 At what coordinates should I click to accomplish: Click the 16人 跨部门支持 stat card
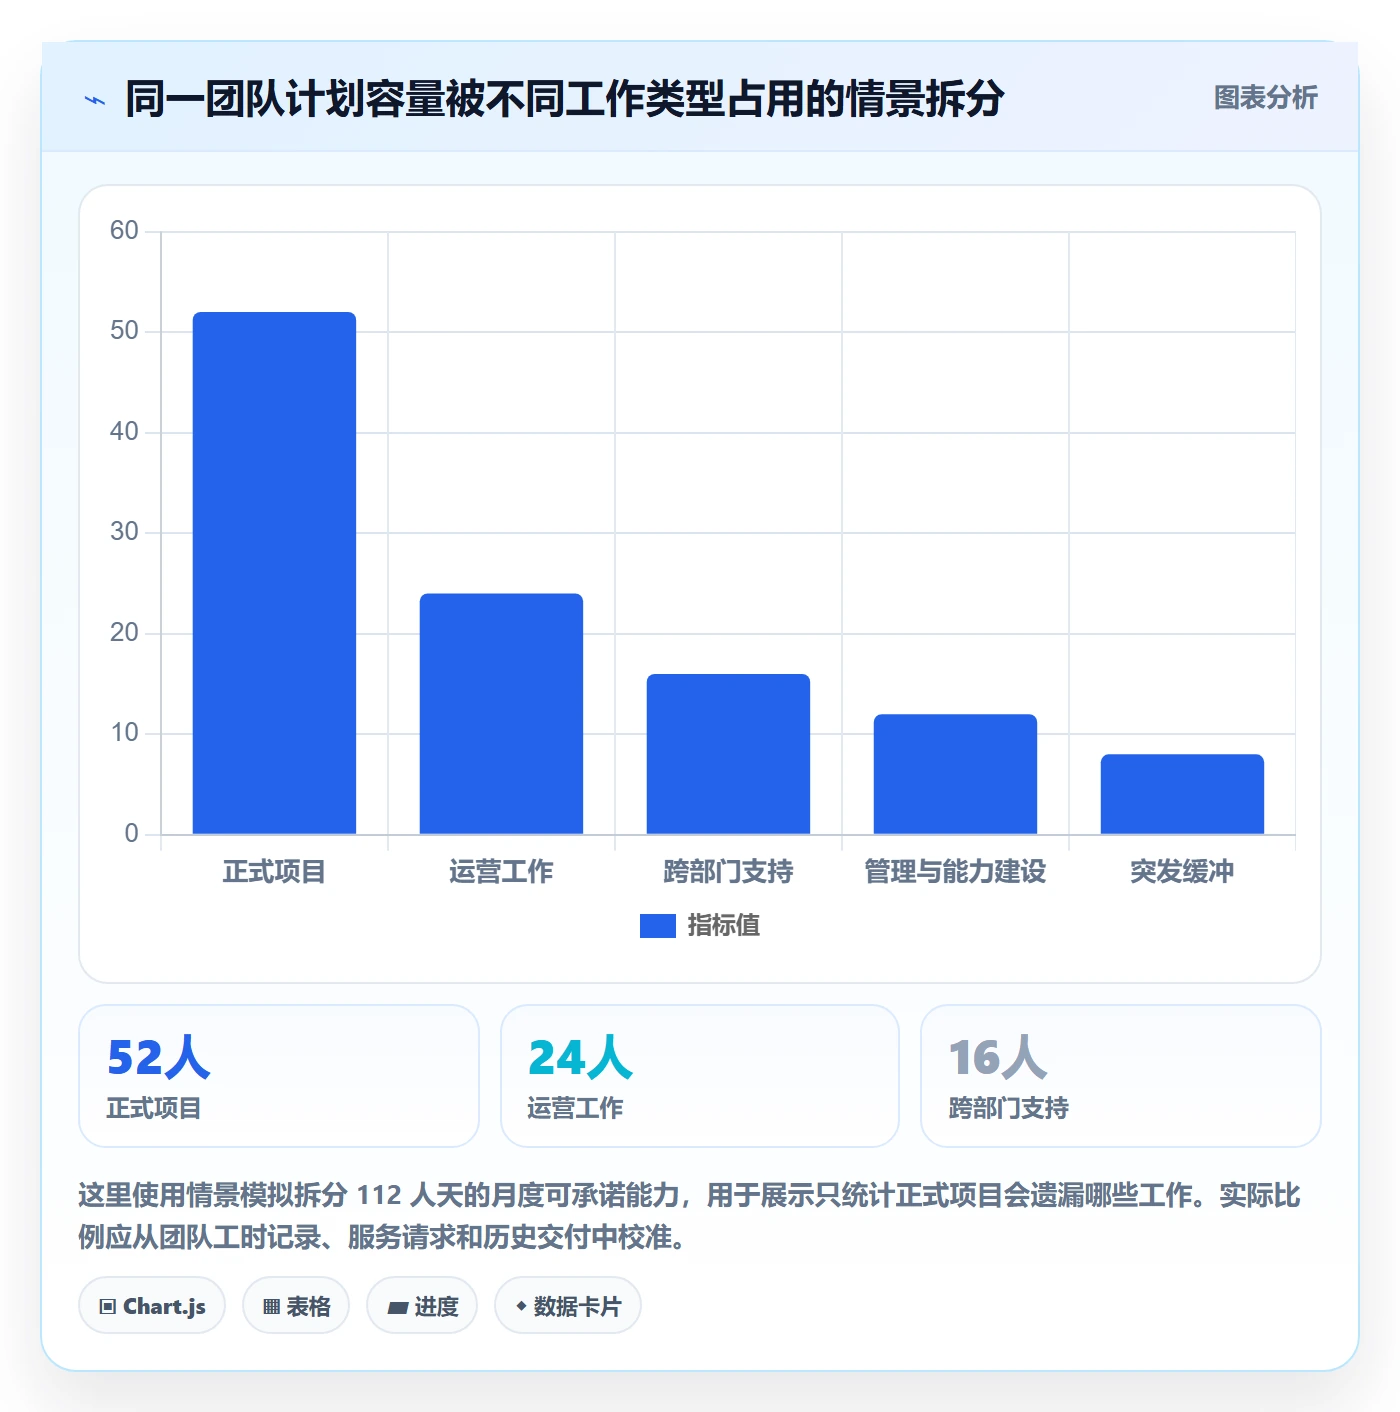1121,1076
